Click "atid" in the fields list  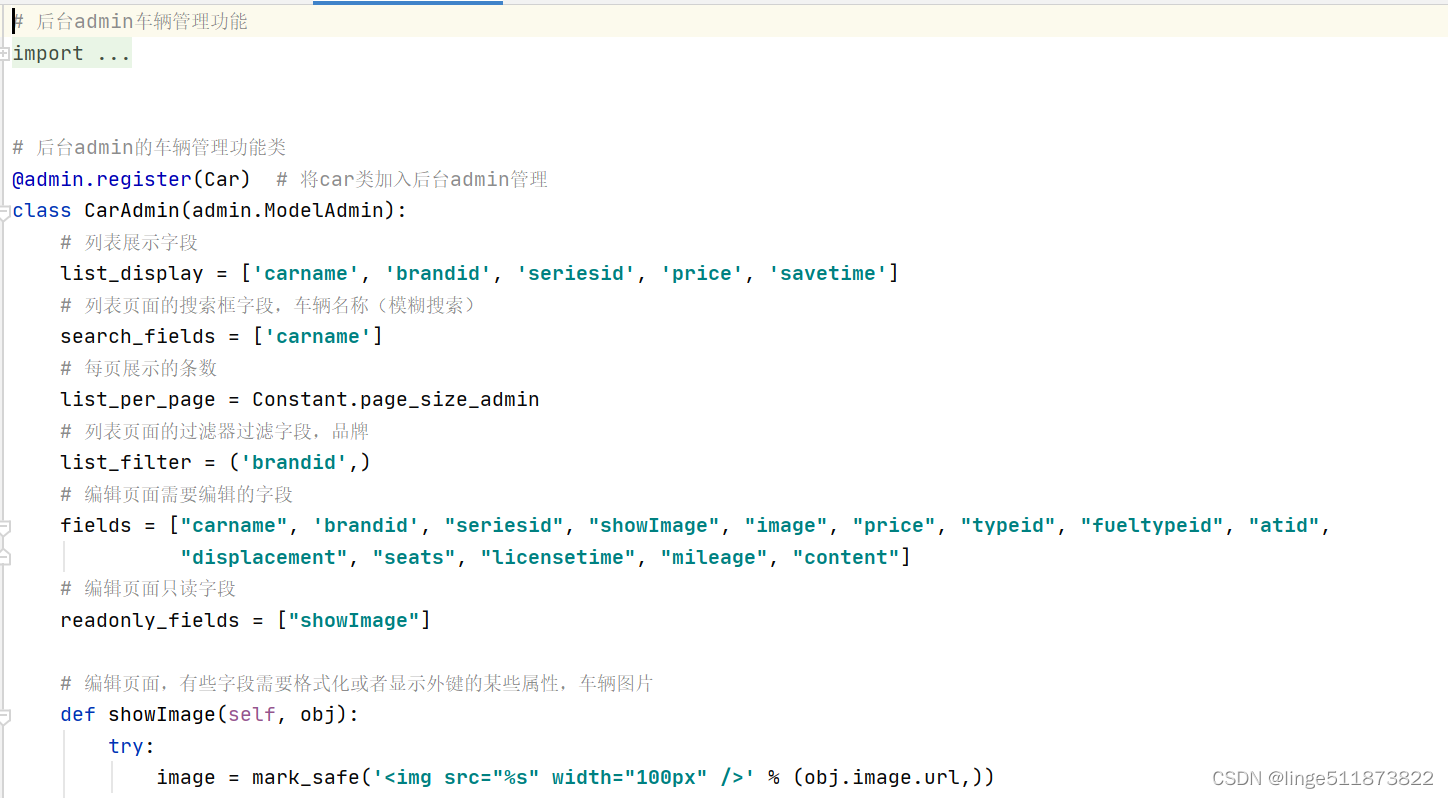click(1284, 526)
